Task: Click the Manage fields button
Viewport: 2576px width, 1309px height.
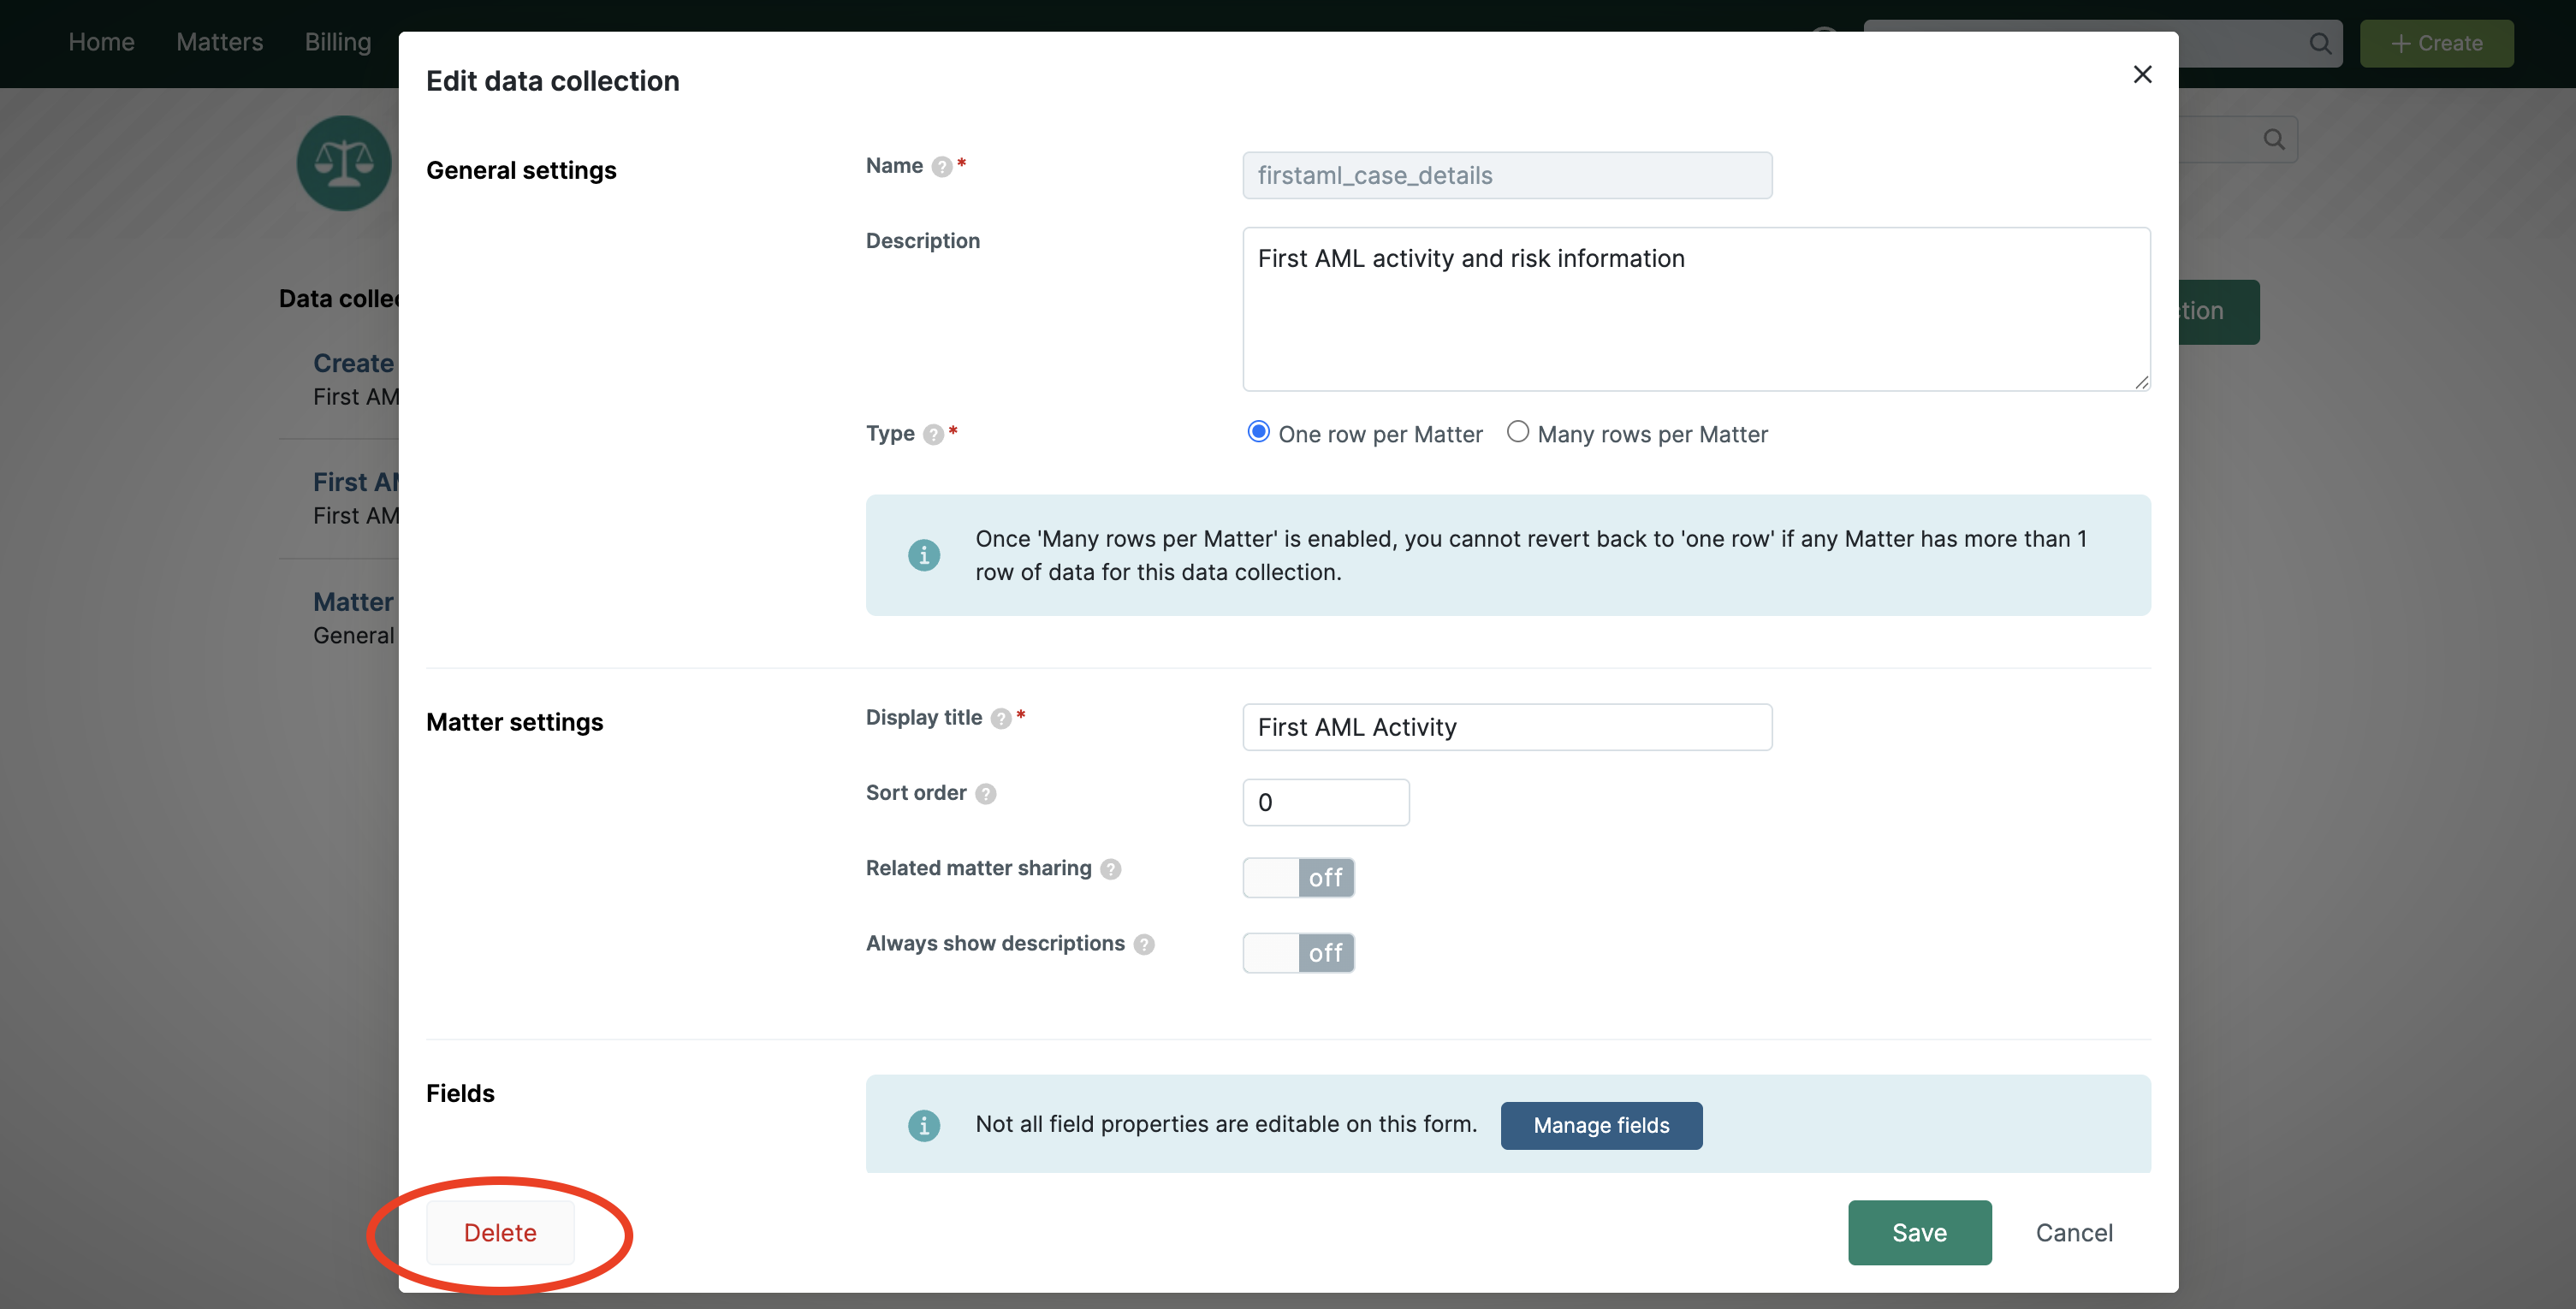Action: 1600,1125
